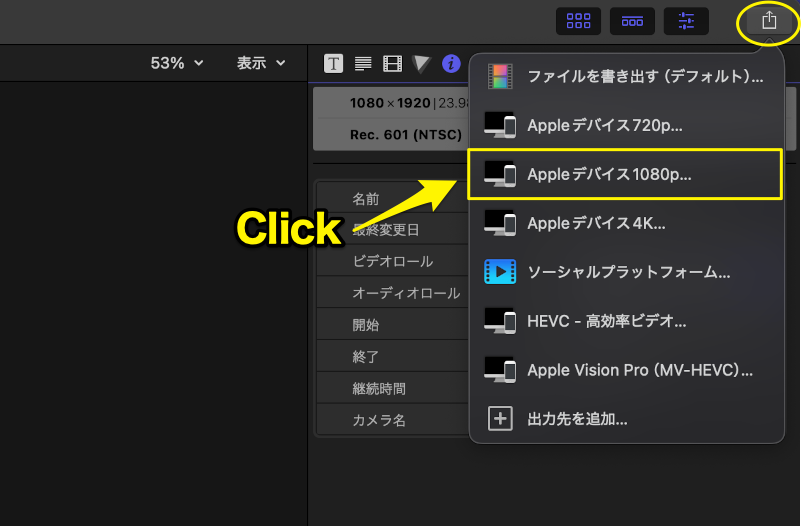Open the paragraph lines inspector icon
The height and width of the screenshot is (526, 801).
(x=363, y=64)
